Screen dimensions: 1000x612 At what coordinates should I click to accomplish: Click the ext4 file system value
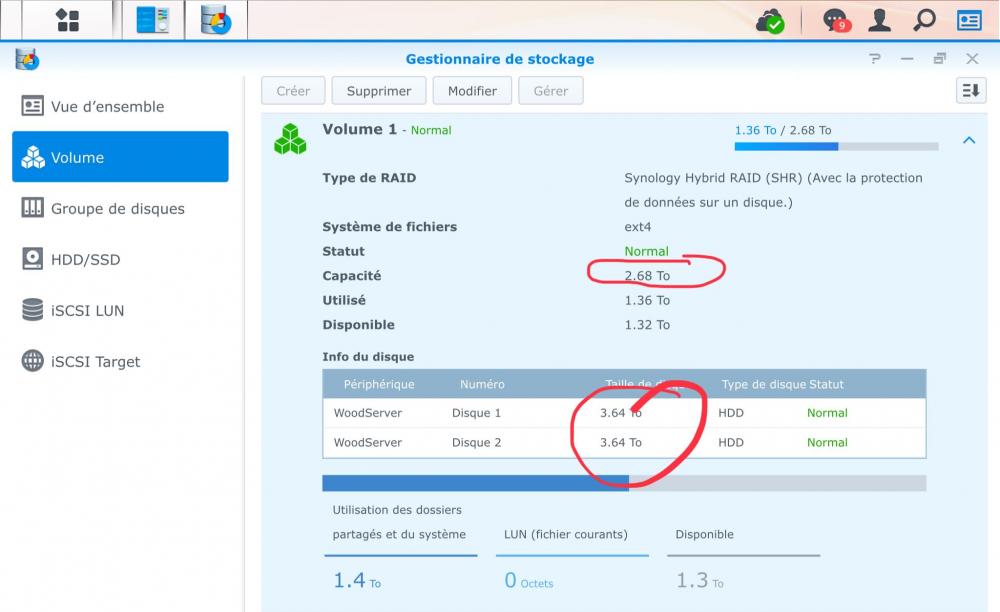[x=637, y=226]
